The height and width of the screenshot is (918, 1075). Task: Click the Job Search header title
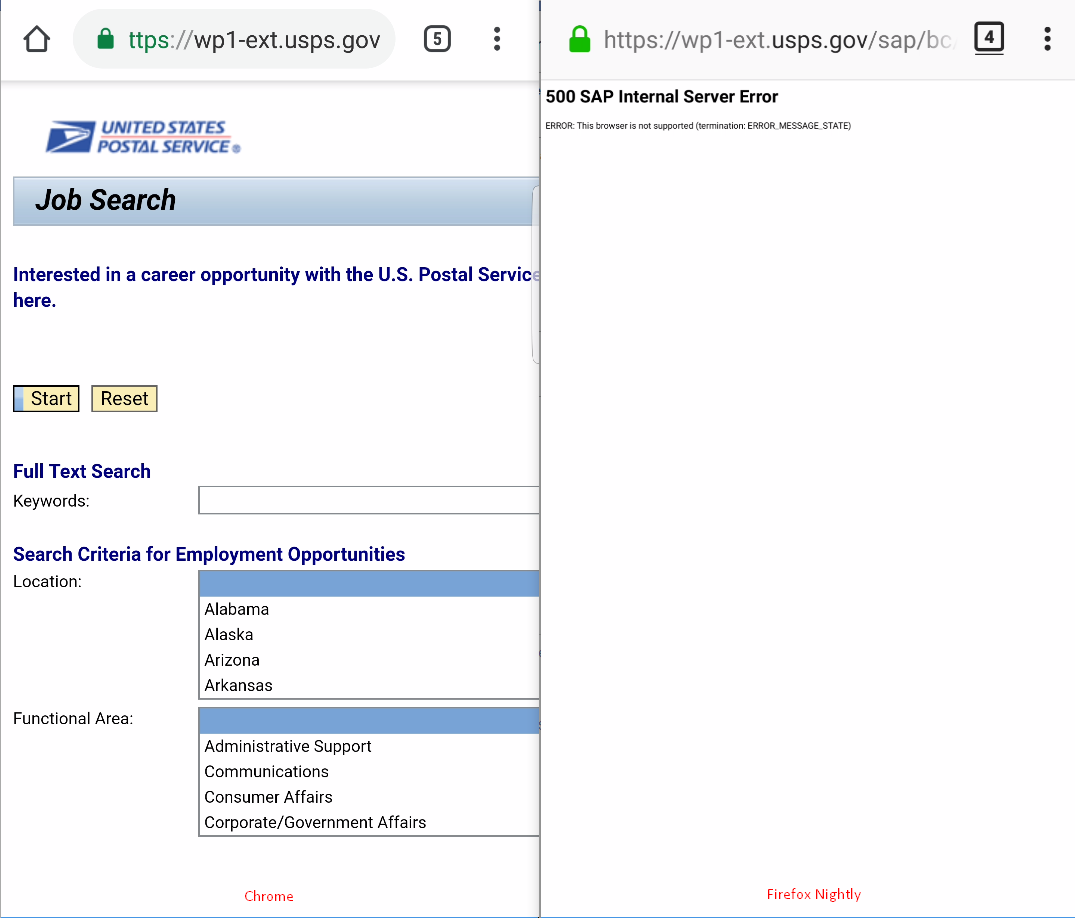pyautogui.click(x=106, y=200)
